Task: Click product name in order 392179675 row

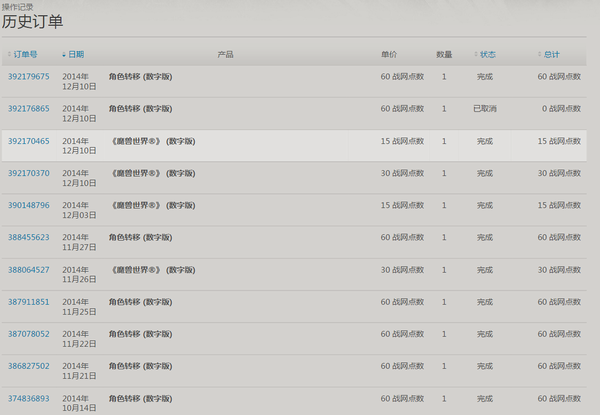Action: pos(140,76)
